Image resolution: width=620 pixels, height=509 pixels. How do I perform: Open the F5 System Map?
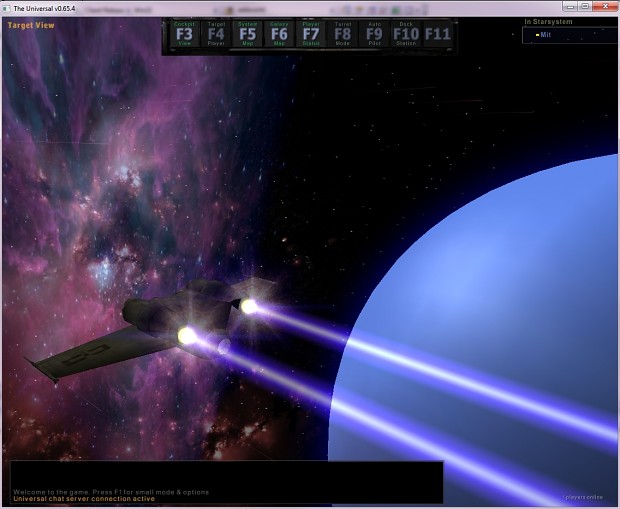(248, 34)
